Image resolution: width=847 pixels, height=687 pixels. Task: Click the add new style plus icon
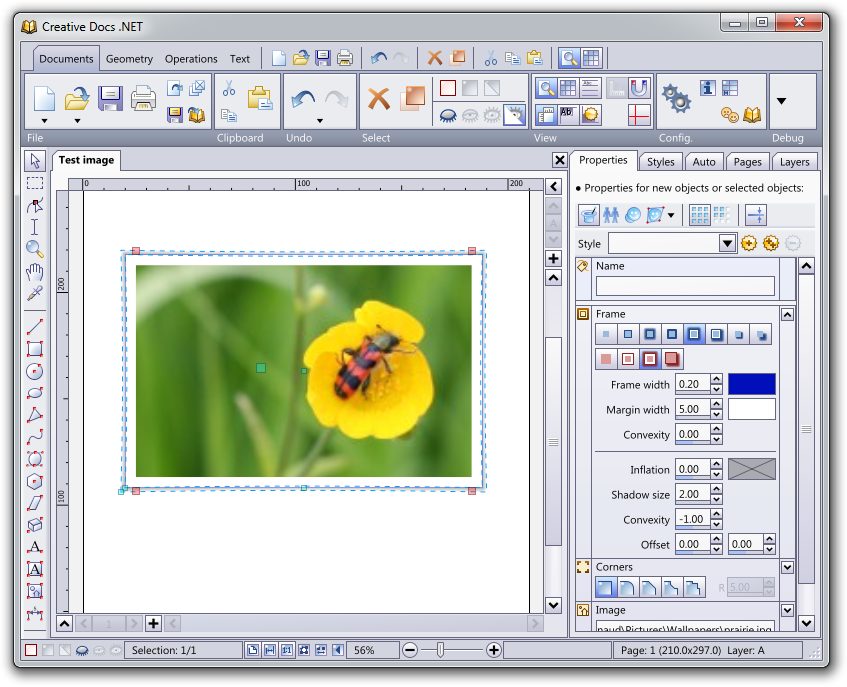point(749,244)
